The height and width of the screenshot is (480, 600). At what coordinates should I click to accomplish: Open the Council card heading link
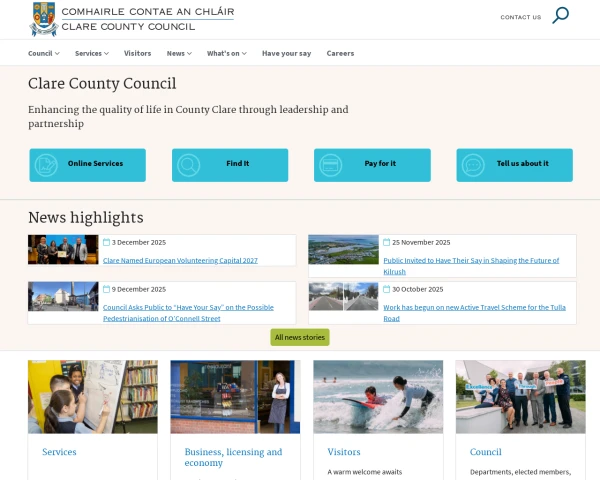click(x=486, y=452)
